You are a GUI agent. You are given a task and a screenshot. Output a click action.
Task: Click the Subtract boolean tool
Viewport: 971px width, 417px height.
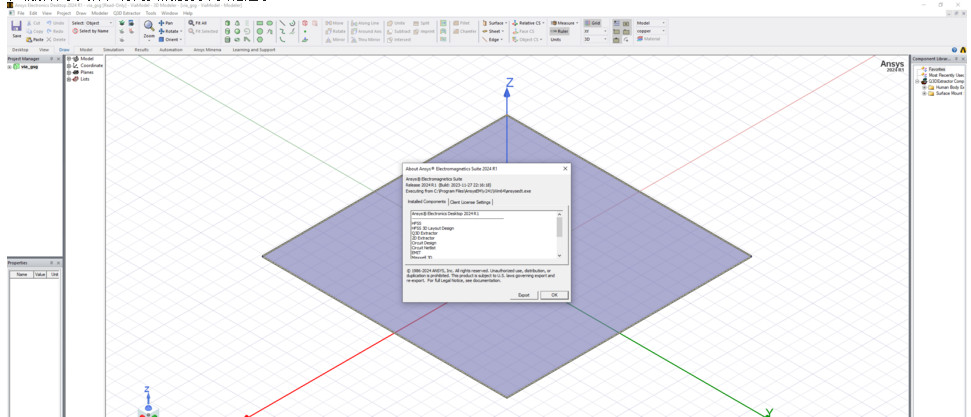pyautogui.click(x=398, y=31)
